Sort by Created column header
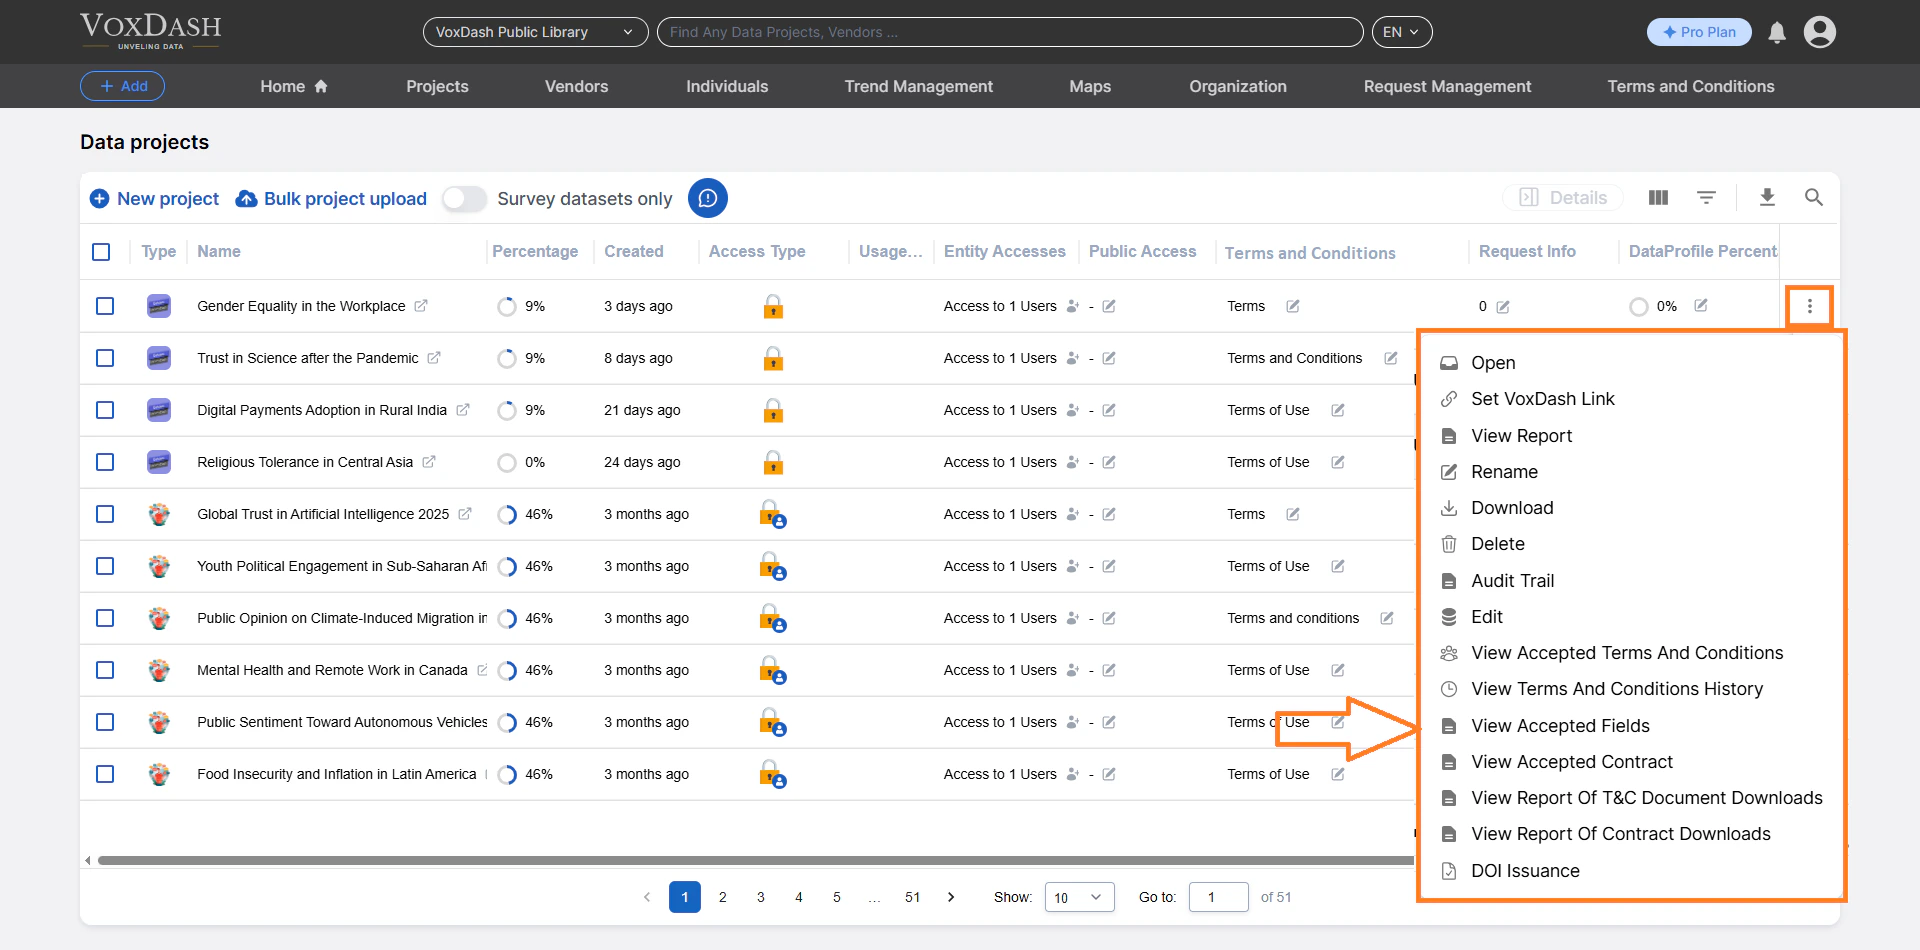Screen dimensions: 1920x950 tap(634, 252)
